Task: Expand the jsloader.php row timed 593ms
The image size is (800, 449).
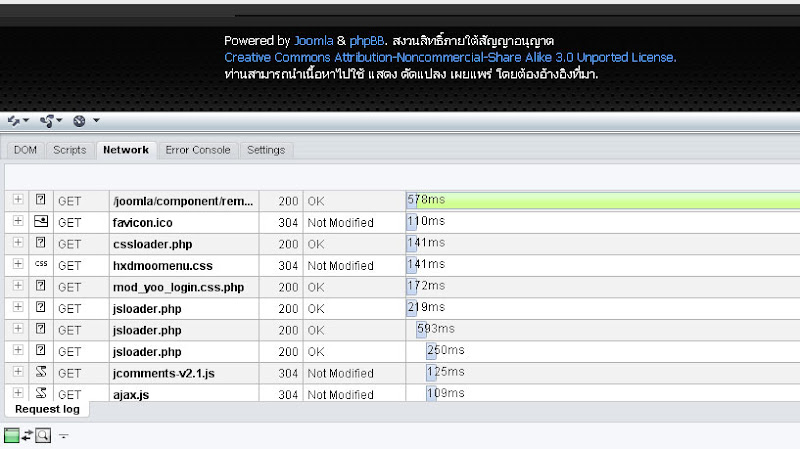Action: tap(18, 329)
